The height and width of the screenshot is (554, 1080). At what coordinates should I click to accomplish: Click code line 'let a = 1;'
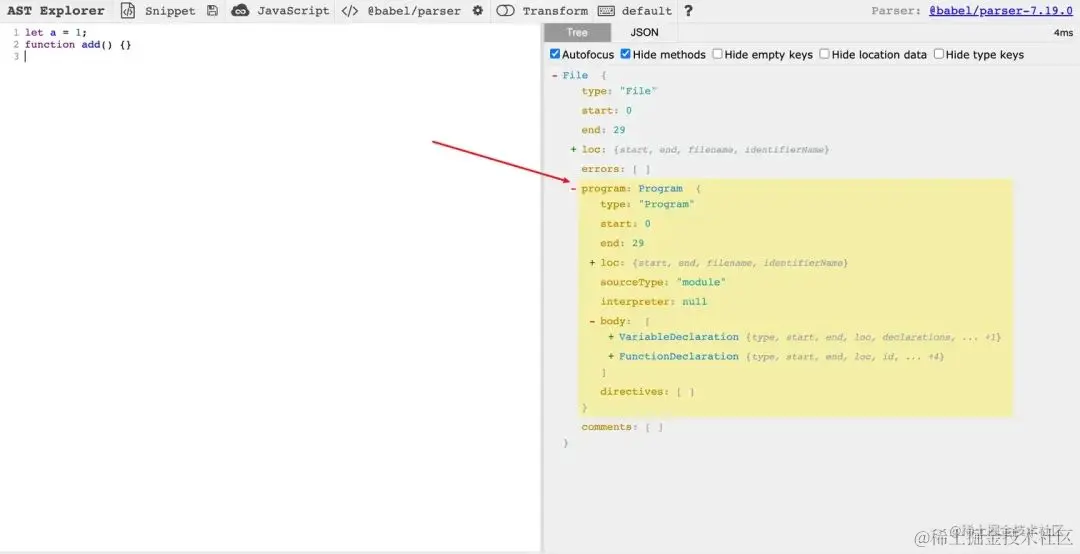point(56,32)
